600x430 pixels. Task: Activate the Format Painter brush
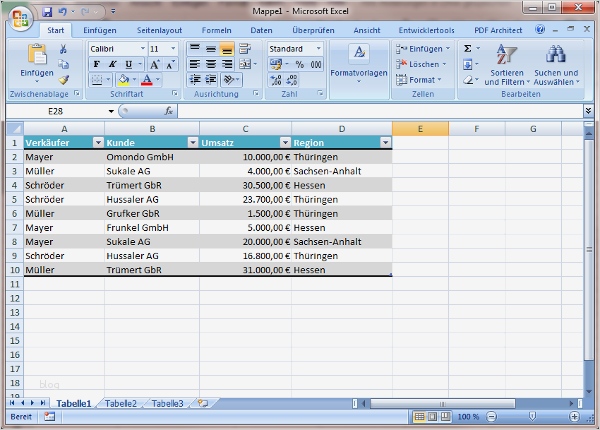(63, 80)
